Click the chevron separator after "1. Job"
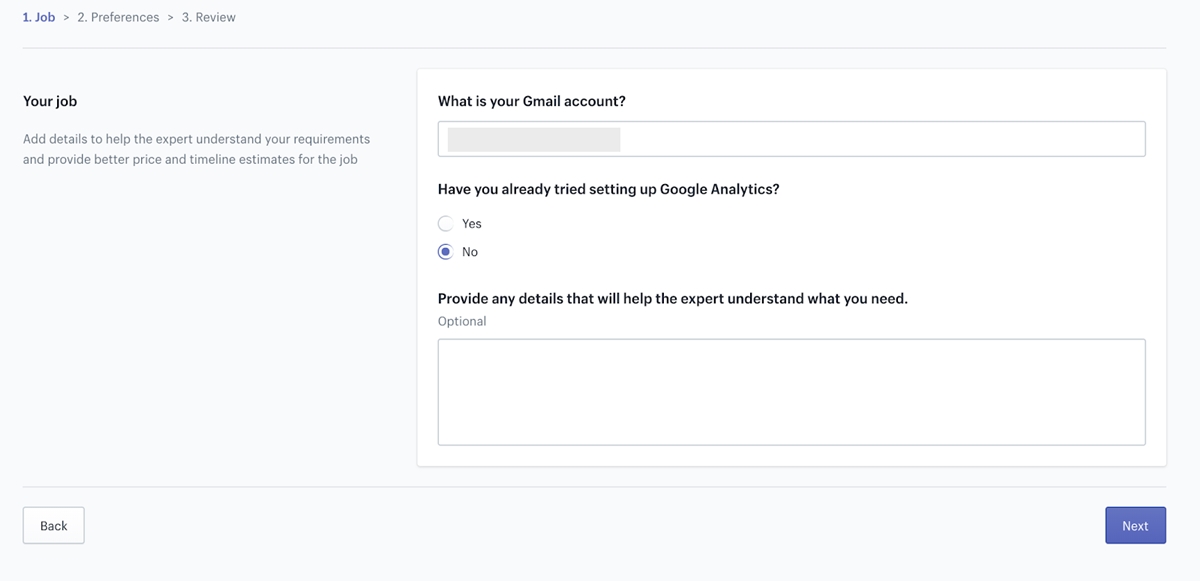Screen dimensions: 1200x581 pos(66,18)
